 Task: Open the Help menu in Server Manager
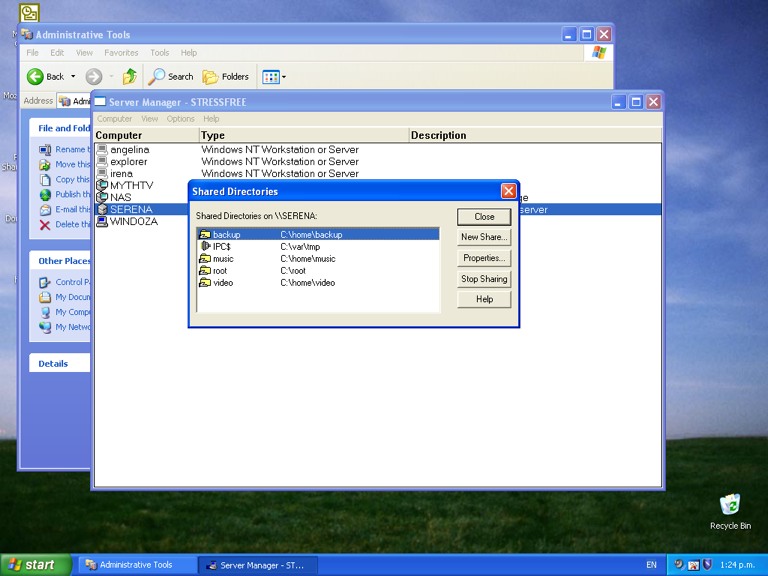click(x=211, y=119)
